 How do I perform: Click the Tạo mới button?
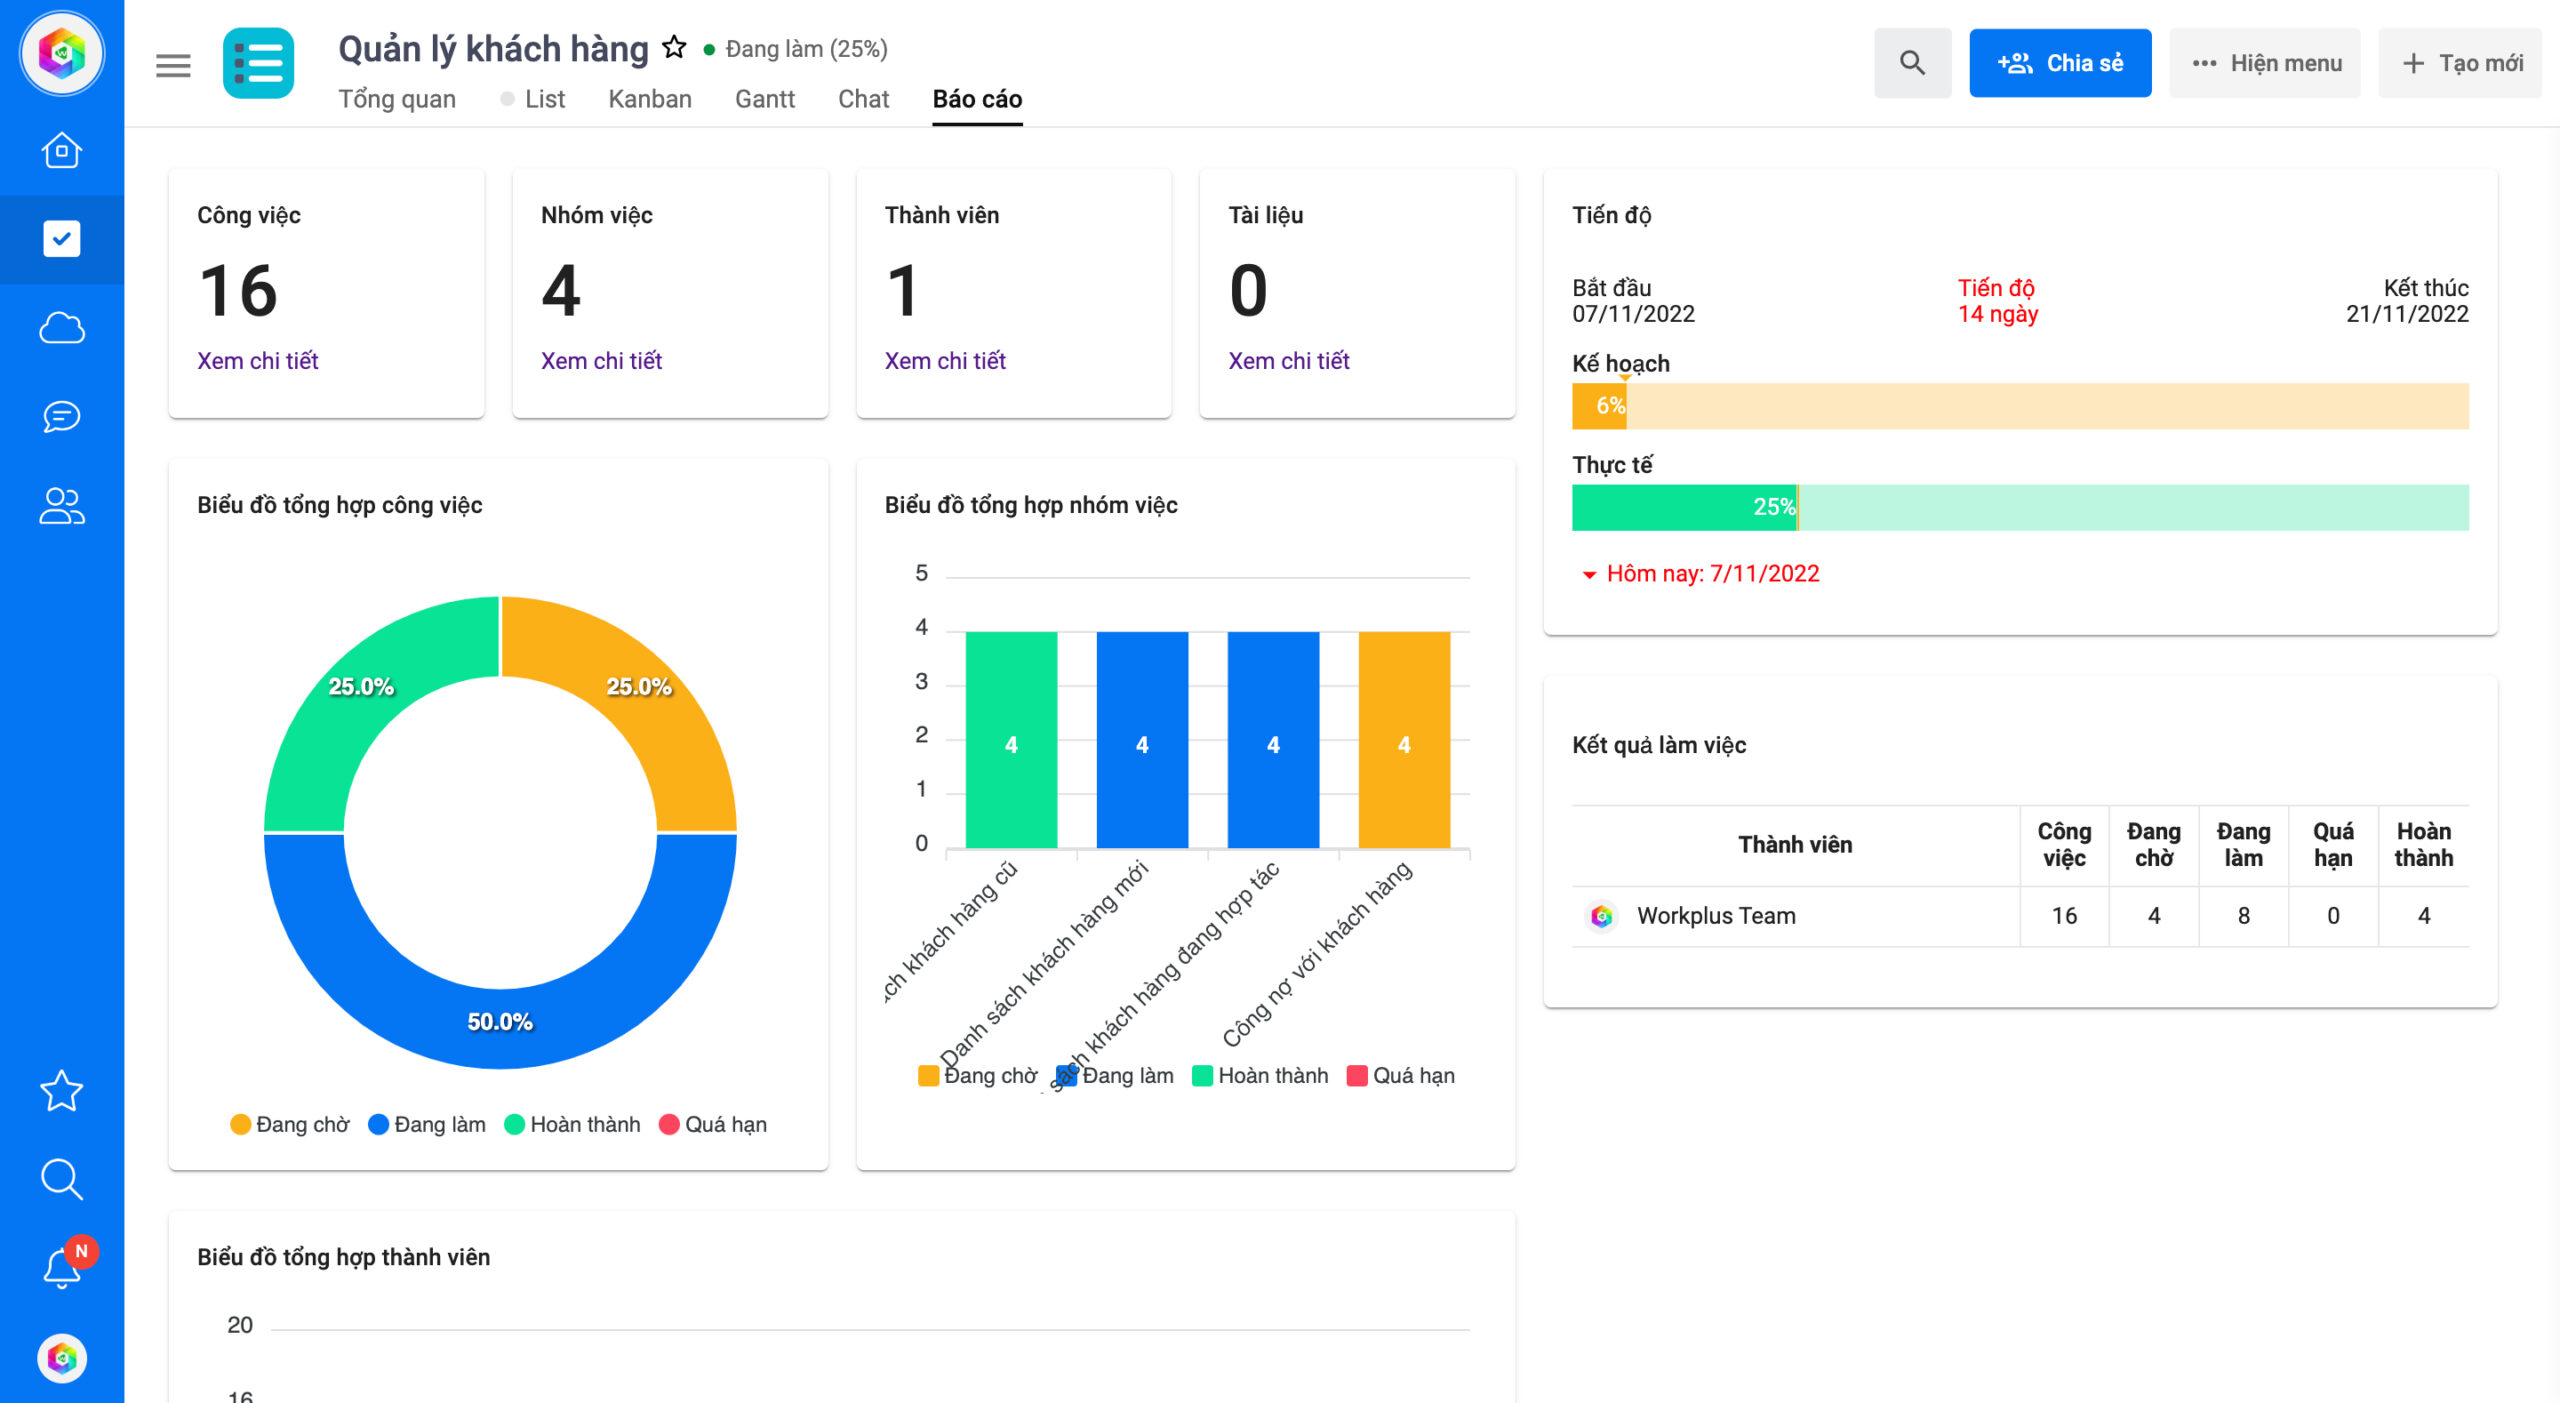[2461, 63]
